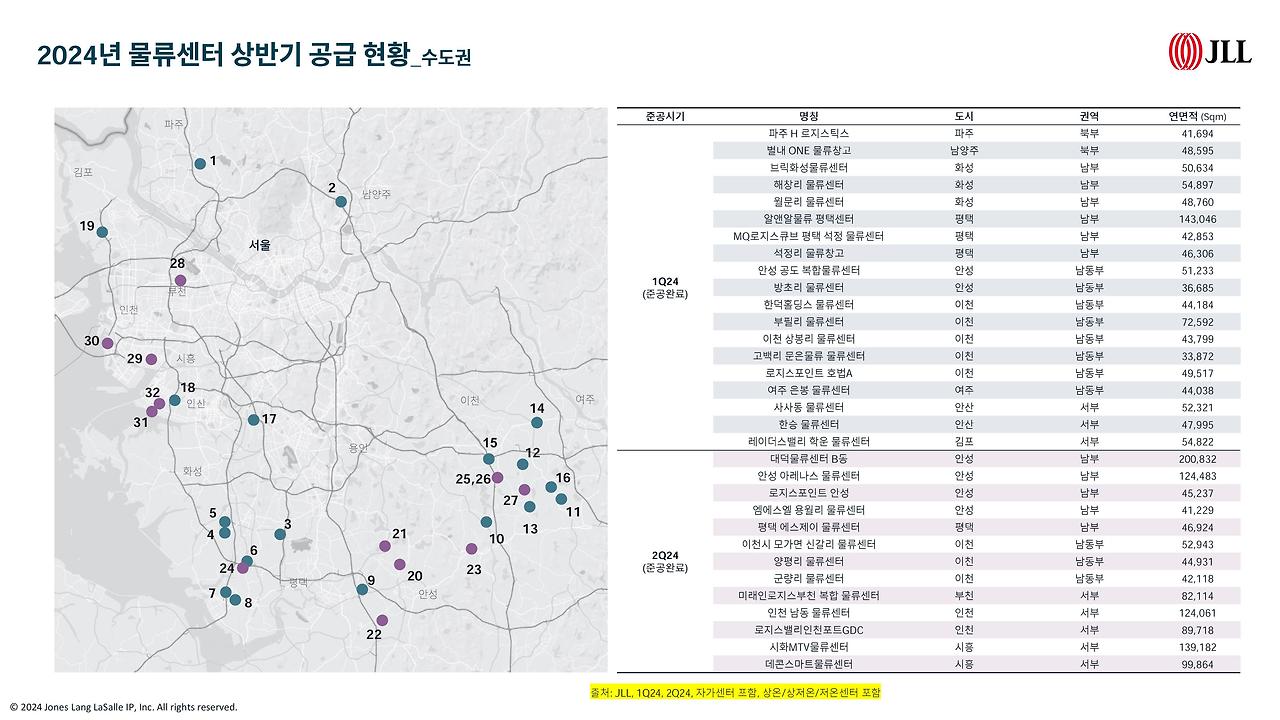1280x720 pixels.
Task: Select map marker 14 near 여주
Action: (536, 421)
